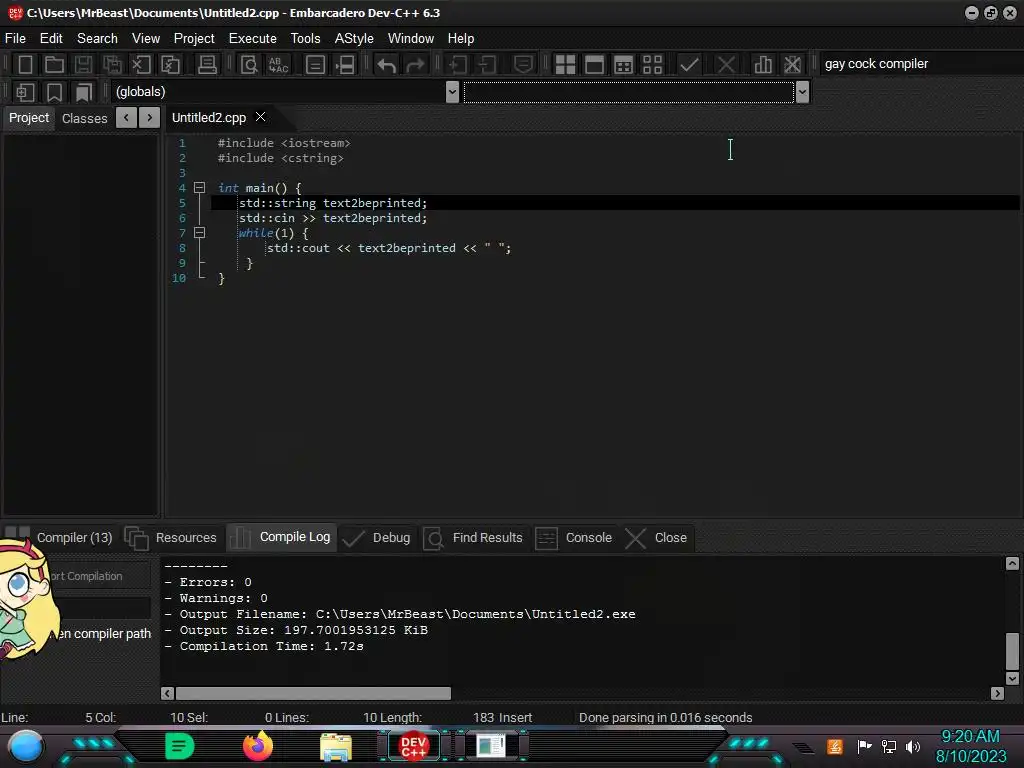Click the Undo arrow icon
The width and height of the screenshot is (1024, 768).
coord(387,64)
